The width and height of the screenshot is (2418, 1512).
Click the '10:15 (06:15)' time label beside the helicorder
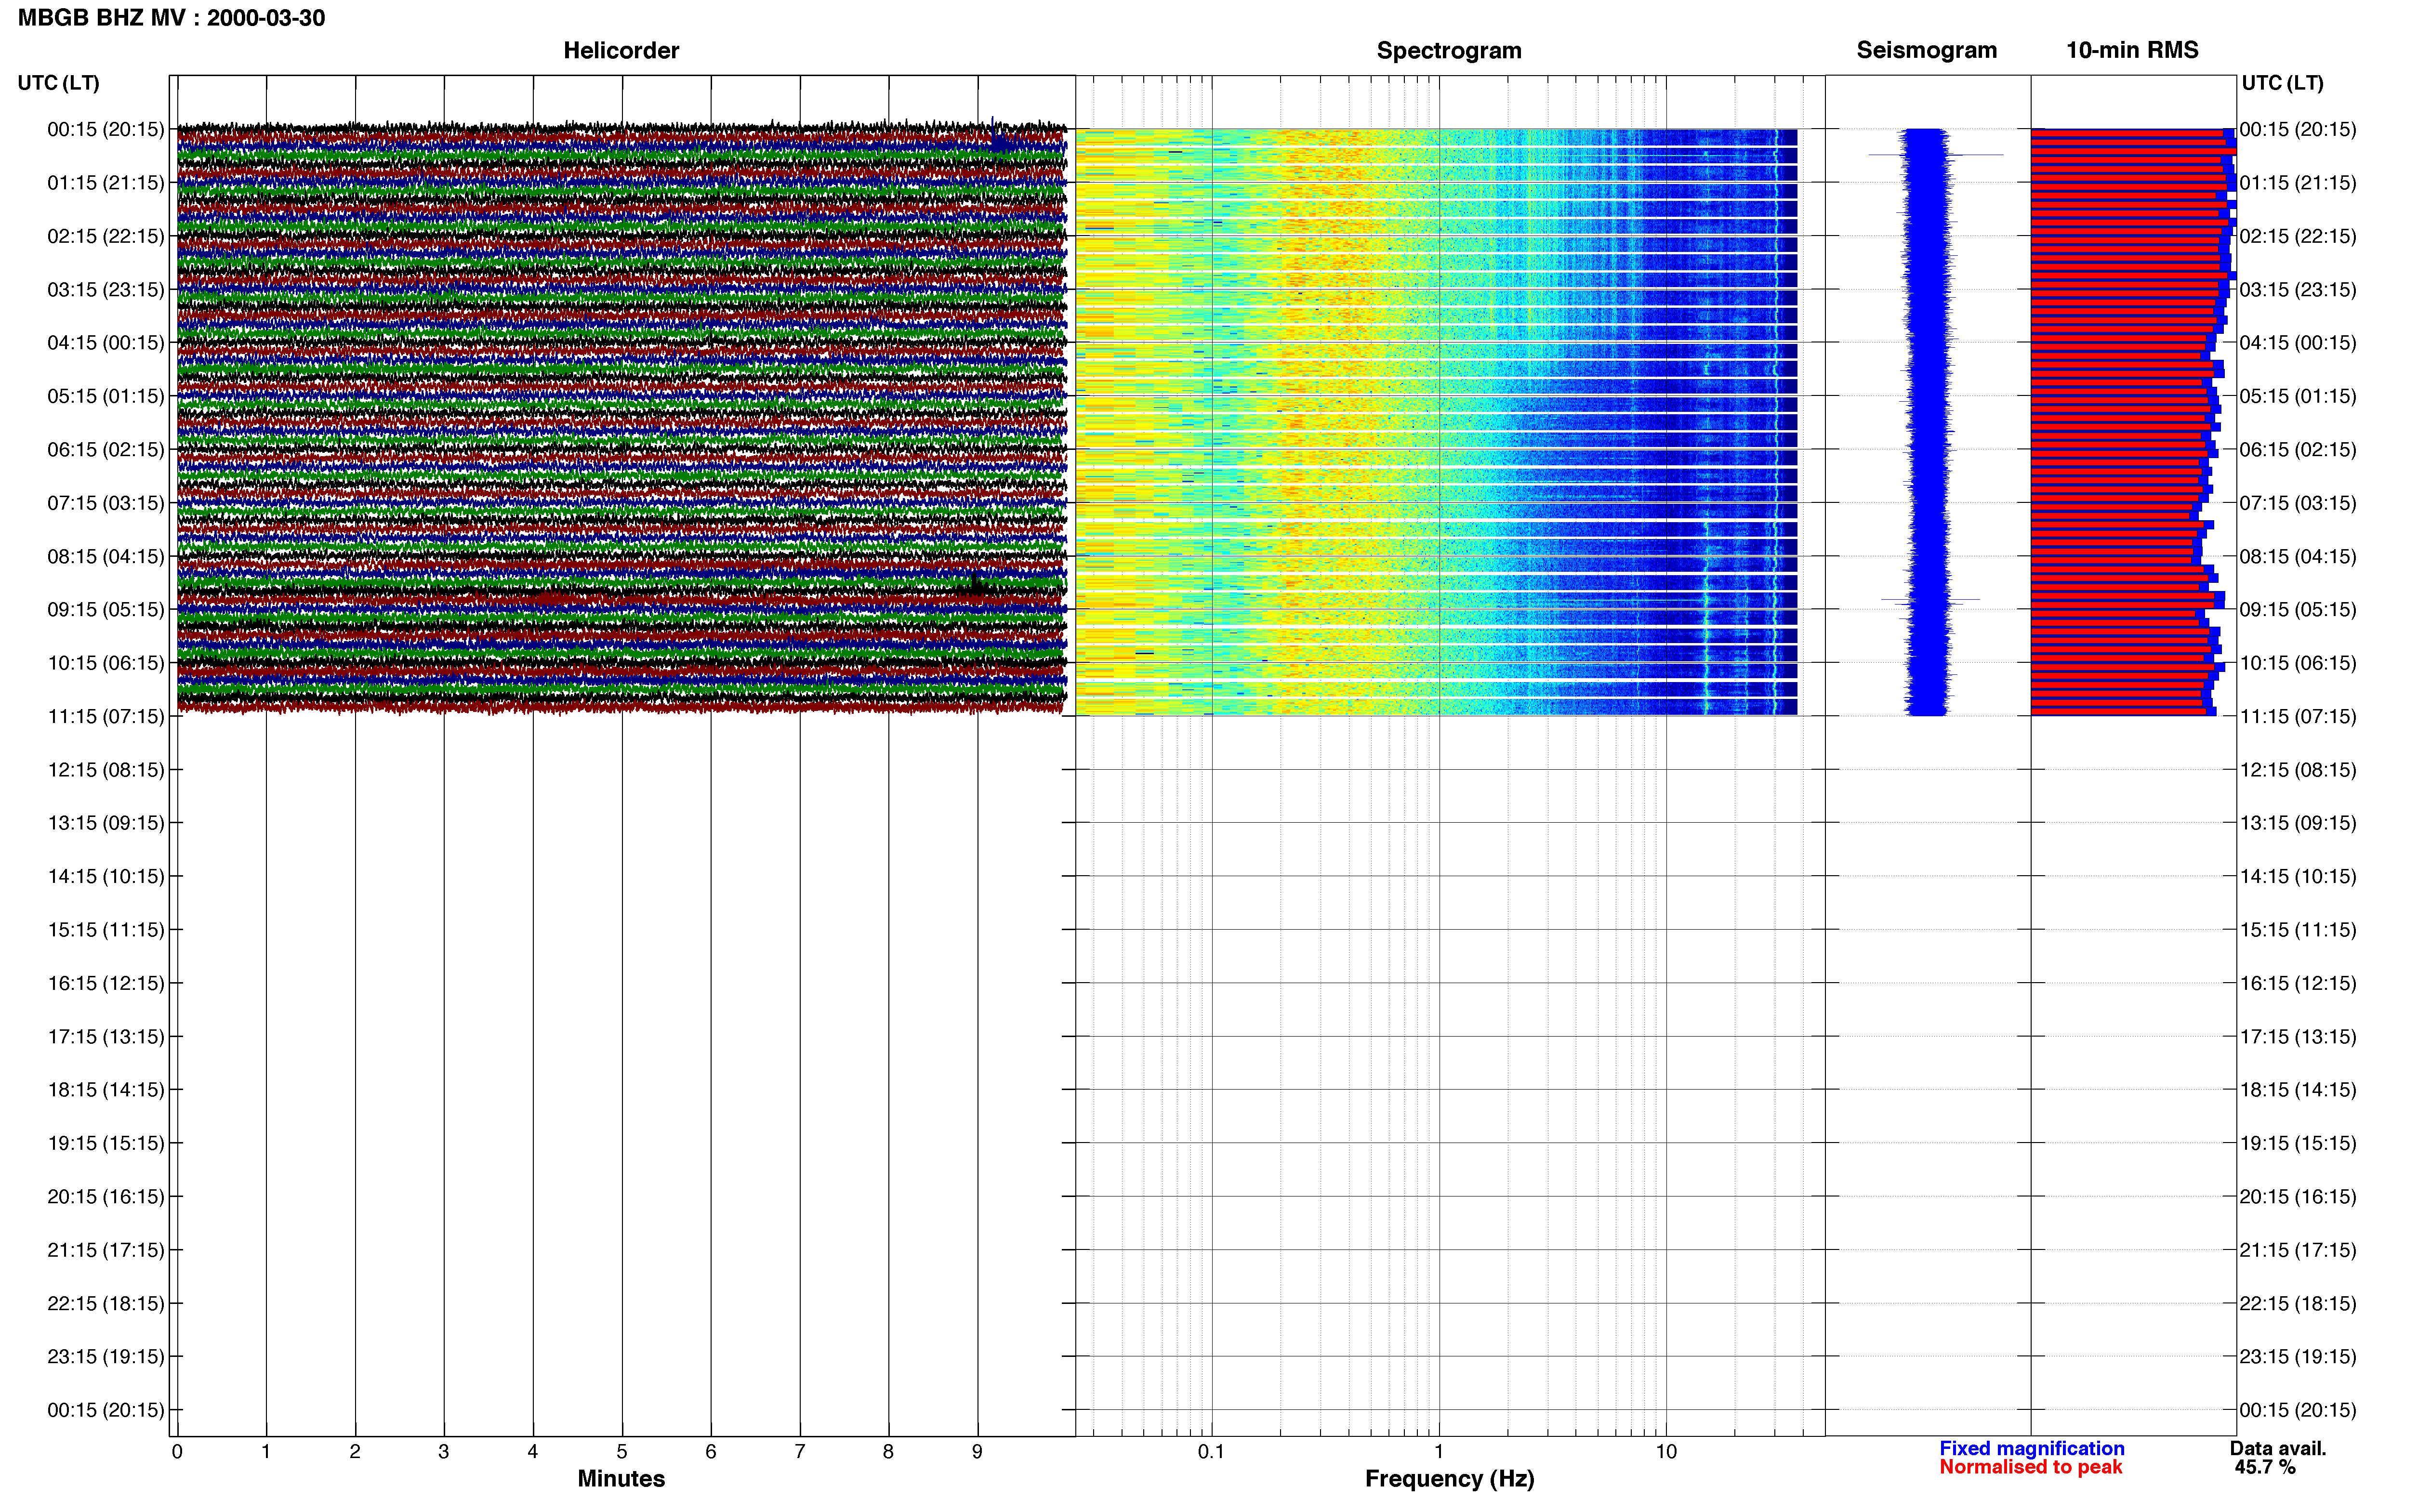(x=105, y=662)
